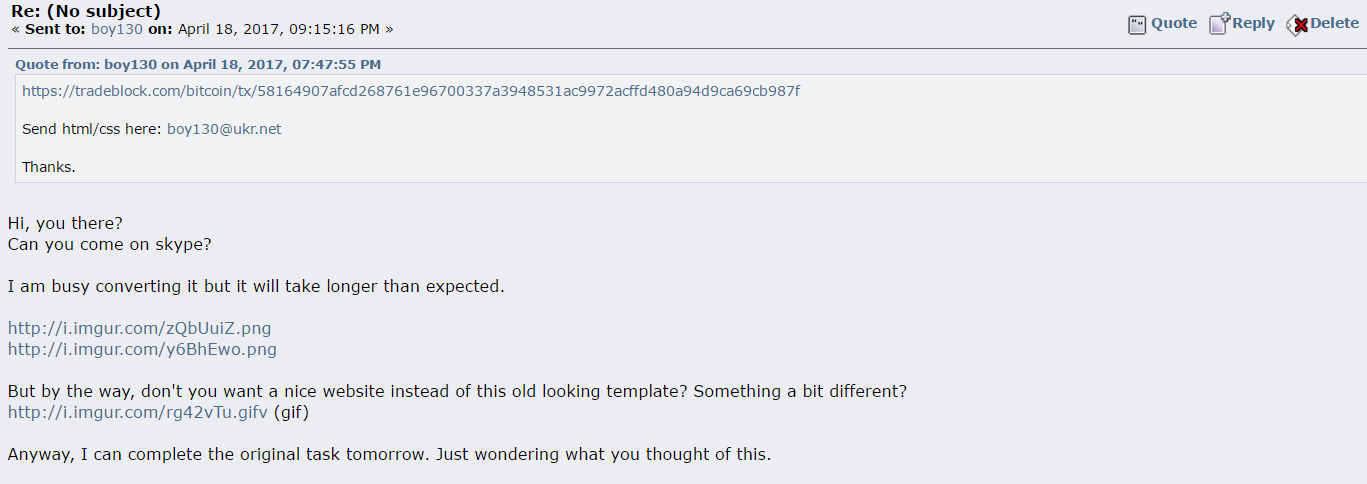Click the Reply page icon
Image resolution: width=1367 pixels, height=484 pixels.
pos(1219,24)
